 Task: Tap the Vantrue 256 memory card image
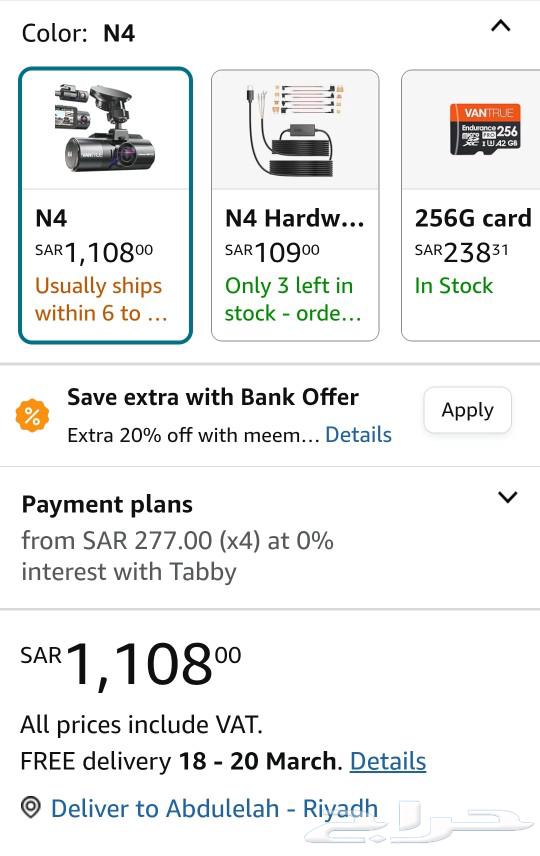[x=485, y=129]
